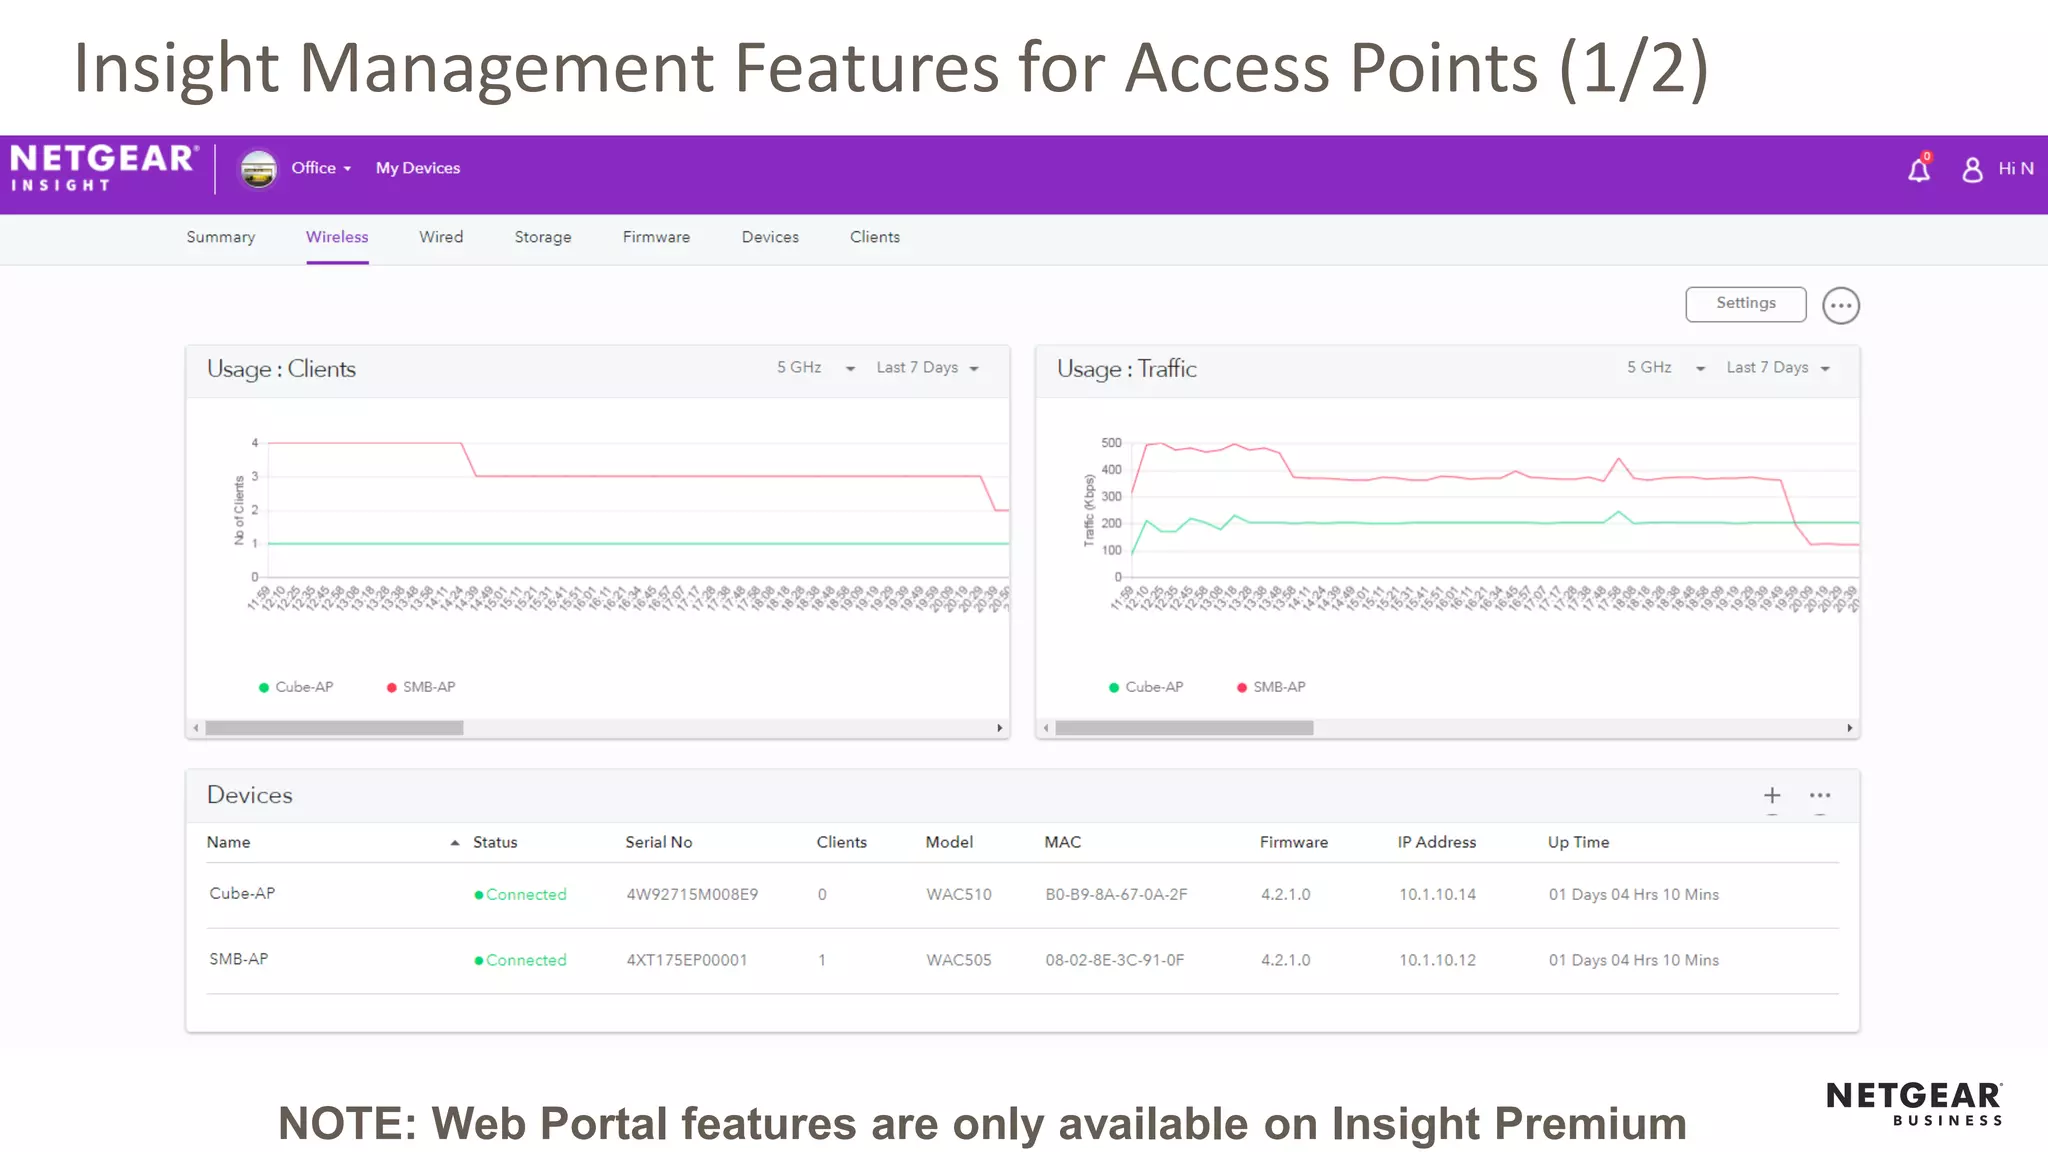Click Connected status for SMB-AP

[x=520, y=960]
